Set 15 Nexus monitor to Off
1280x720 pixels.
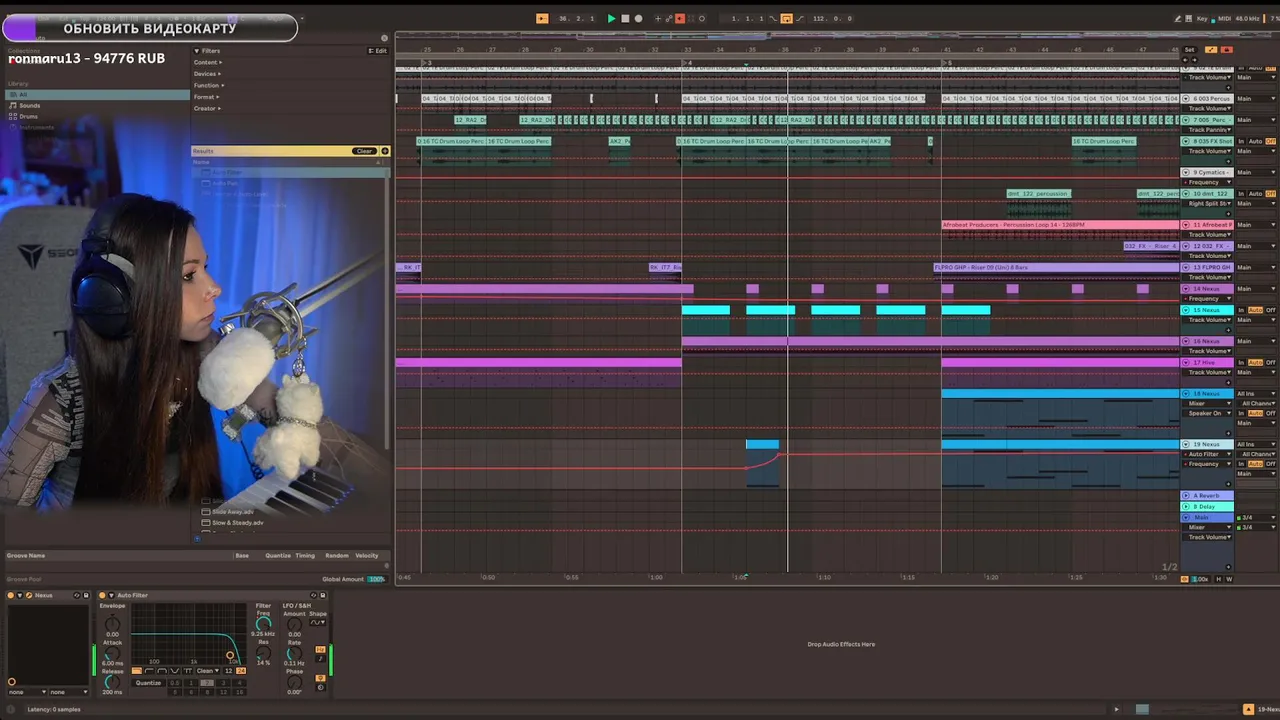point(1271,310)
